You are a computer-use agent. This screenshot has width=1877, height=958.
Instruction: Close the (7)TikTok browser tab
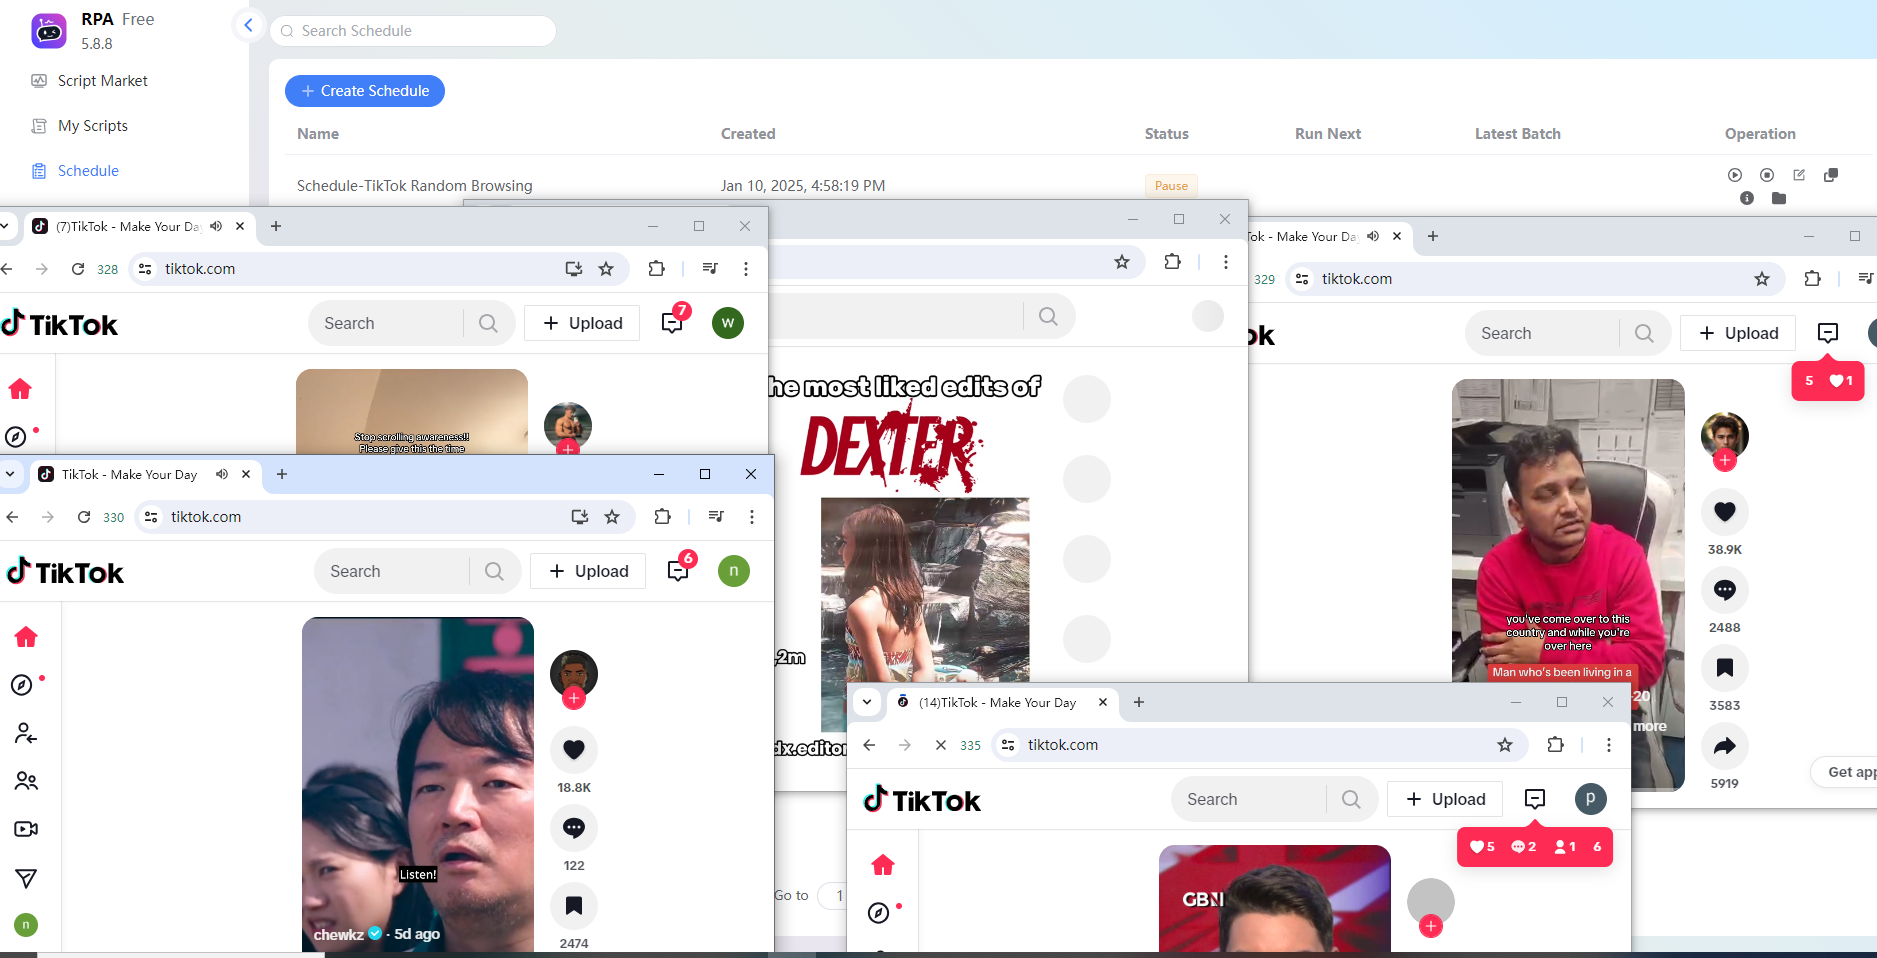(240, 226)
